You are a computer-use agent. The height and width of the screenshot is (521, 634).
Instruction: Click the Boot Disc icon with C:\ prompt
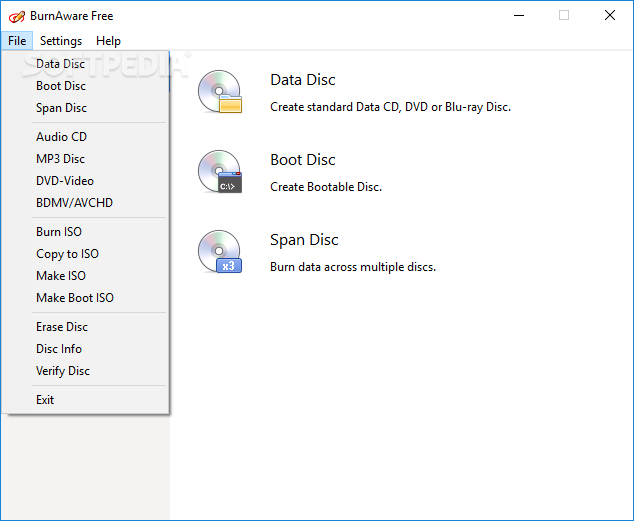[220, 172]
